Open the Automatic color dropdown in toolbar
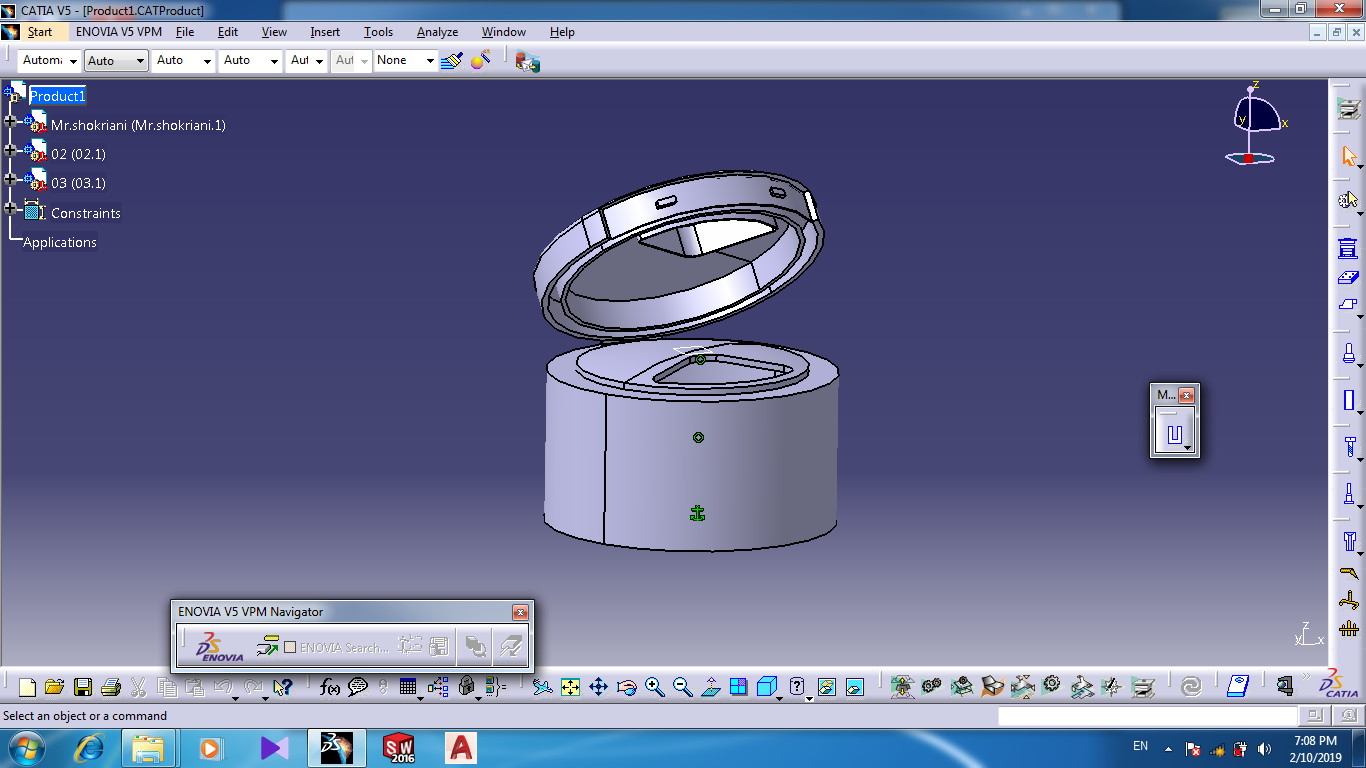 pos(49,61)
